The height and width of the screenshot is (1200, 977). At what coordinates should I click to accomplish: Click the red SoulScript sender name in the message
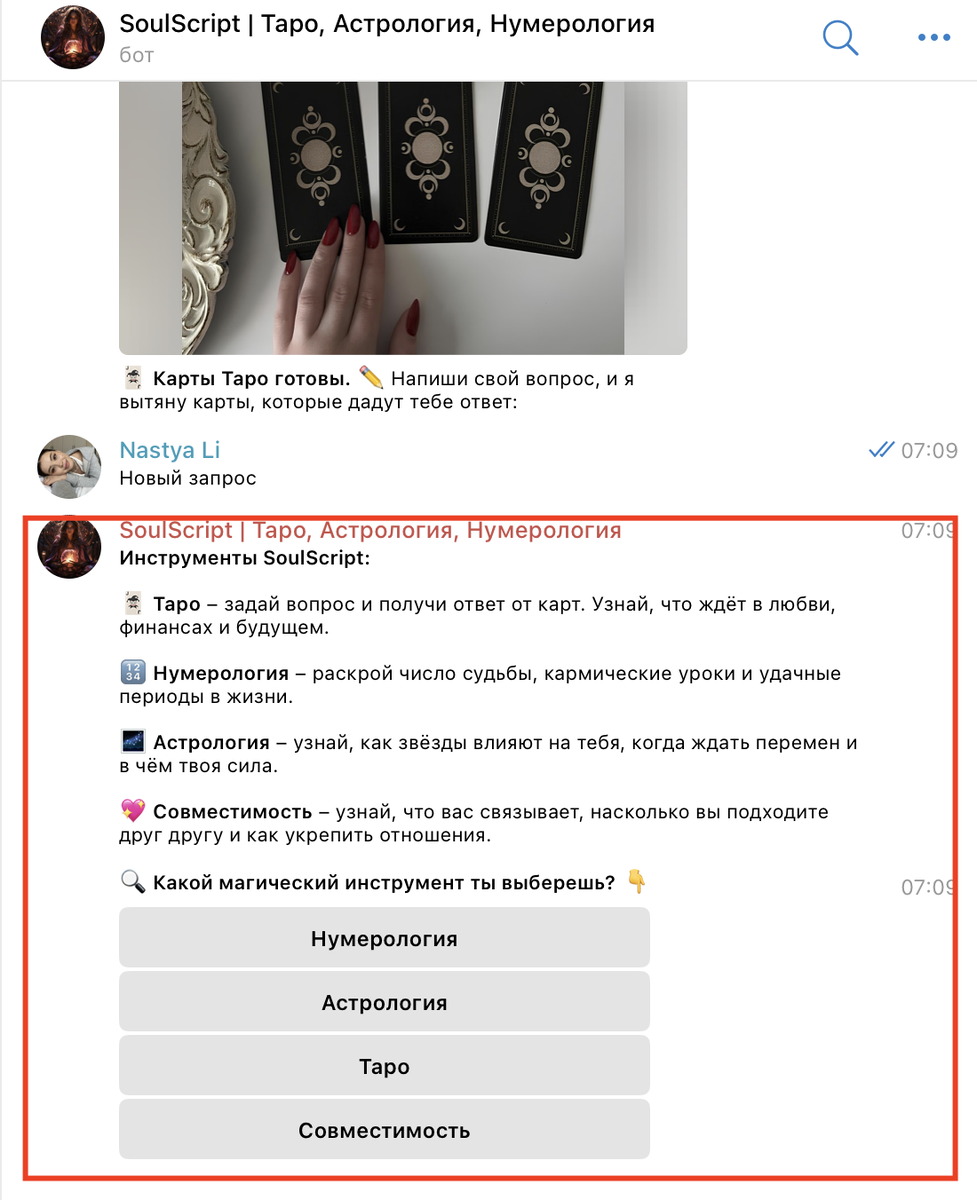pos(370,530)
